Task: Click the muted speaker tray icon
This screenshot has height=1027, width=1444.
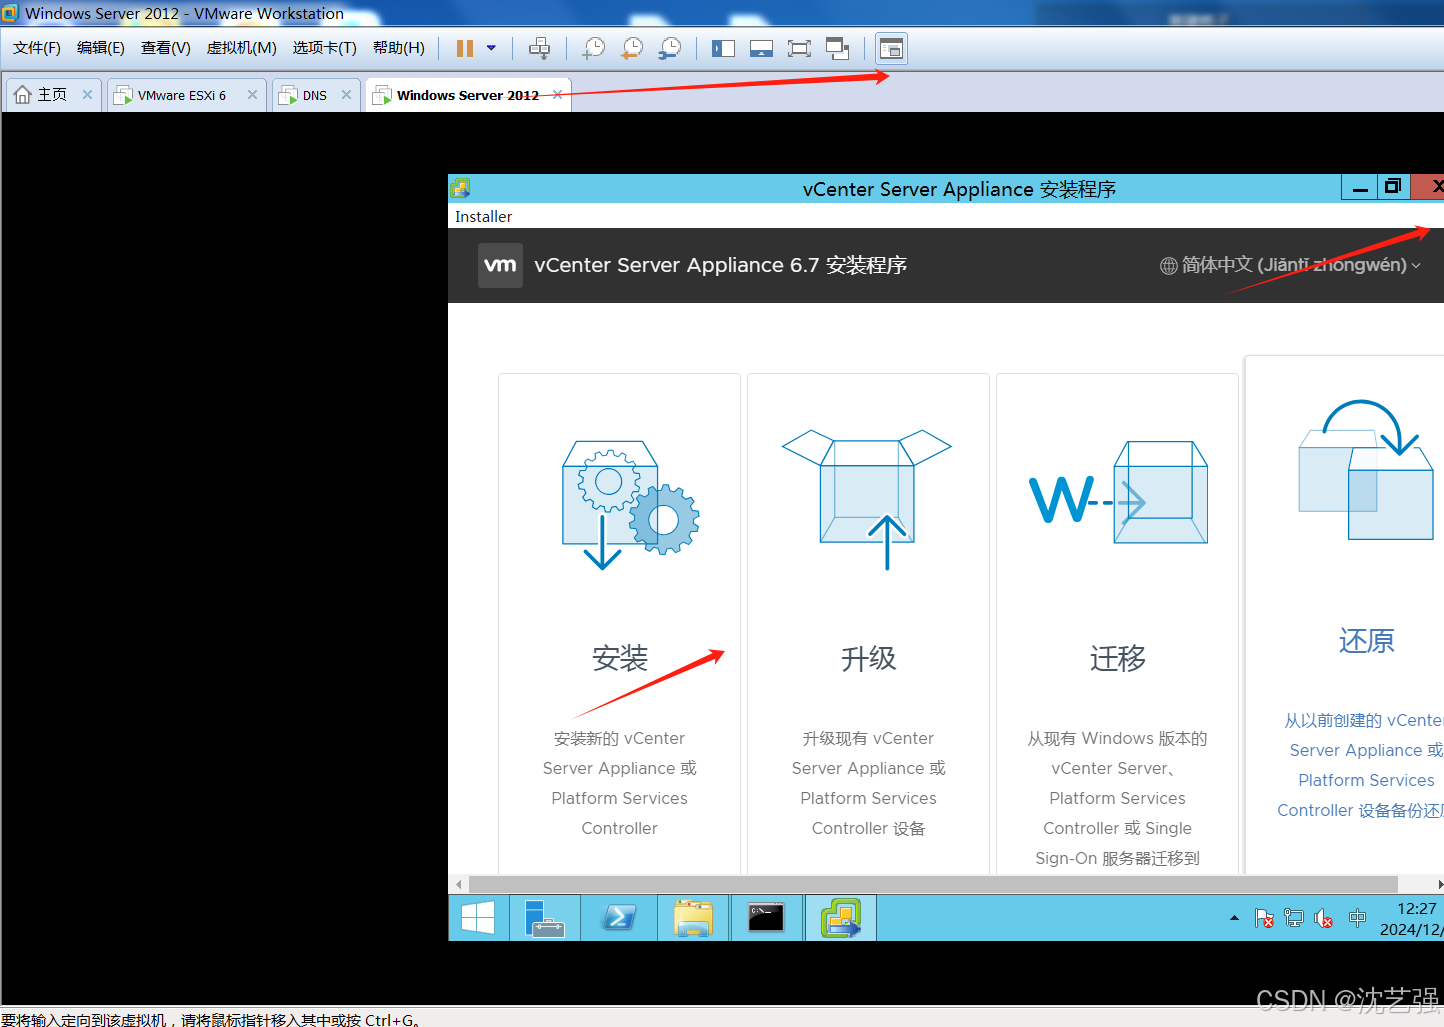Action: (1324, 918)
